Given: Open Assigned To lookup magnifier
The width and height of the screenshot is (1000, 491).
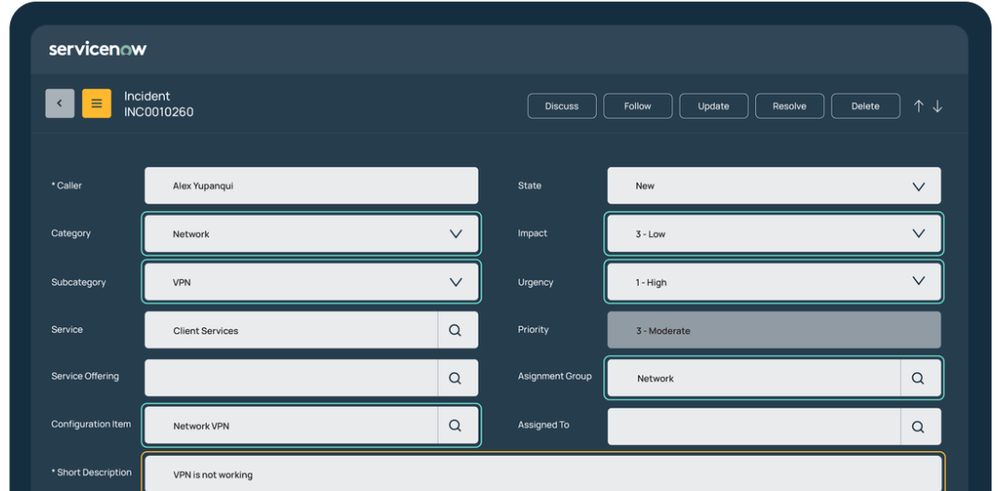Looking at the screenshot, I should (918, 427).
